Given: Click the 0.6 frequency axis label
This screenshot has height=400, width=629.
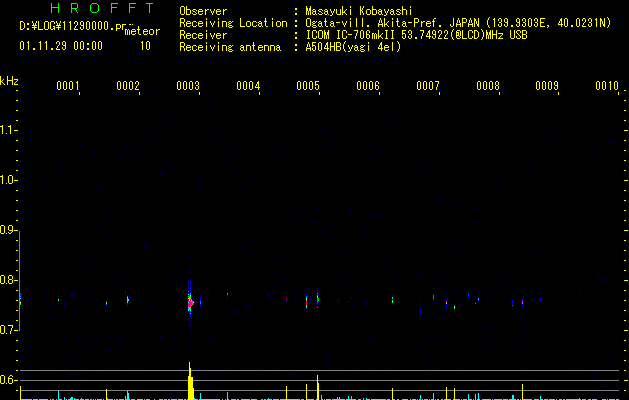Looking at the screenshot, I should click(x=8, y=380).
